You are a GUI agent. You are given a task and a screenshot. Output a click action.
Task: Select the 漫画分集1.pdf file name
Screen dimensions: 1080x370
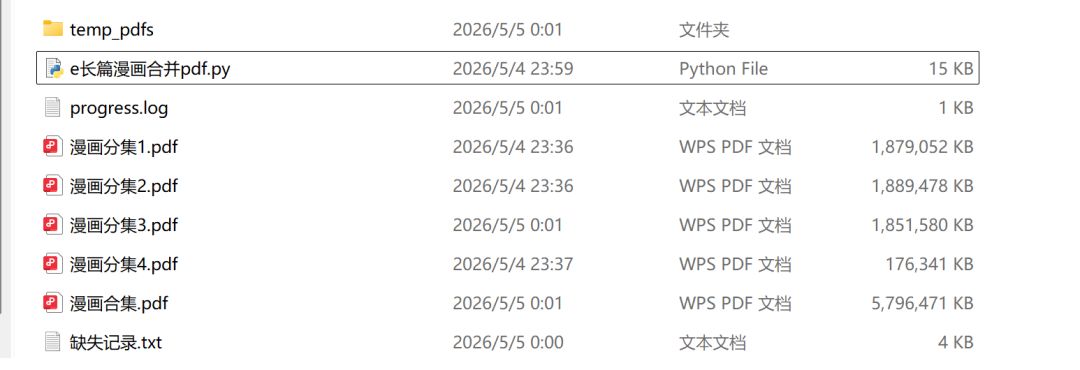(123, 147)
